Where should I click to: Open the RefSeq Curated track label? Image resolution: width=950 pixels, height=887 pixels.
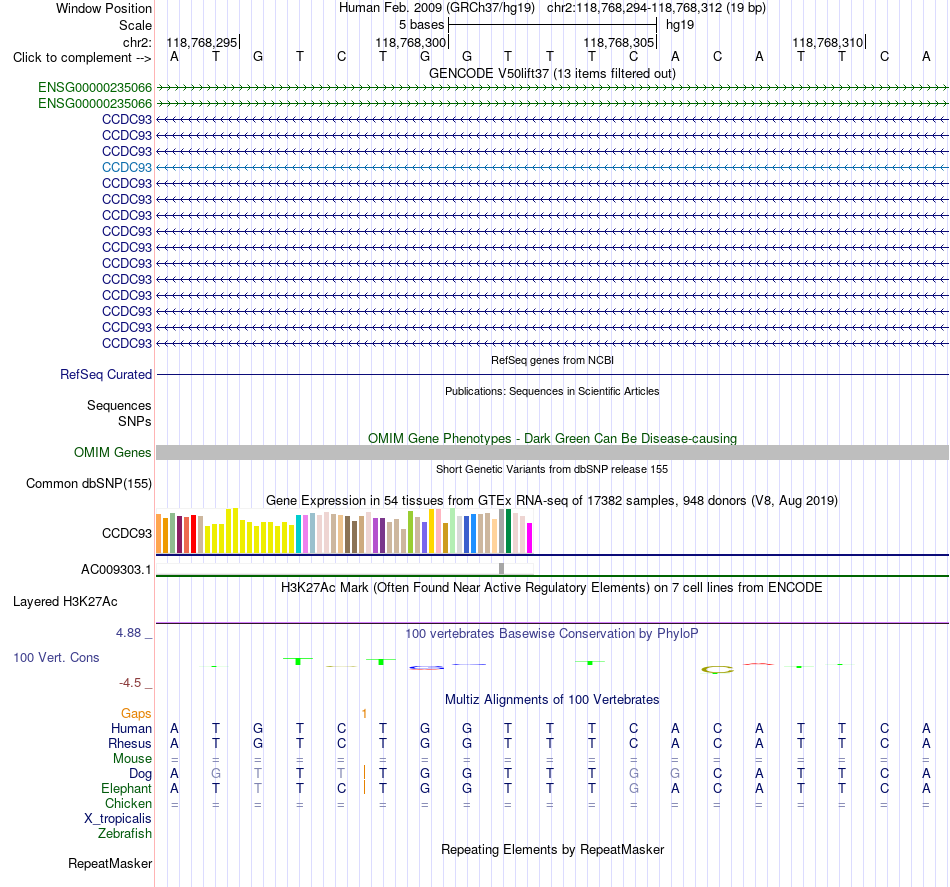(106, 374)
